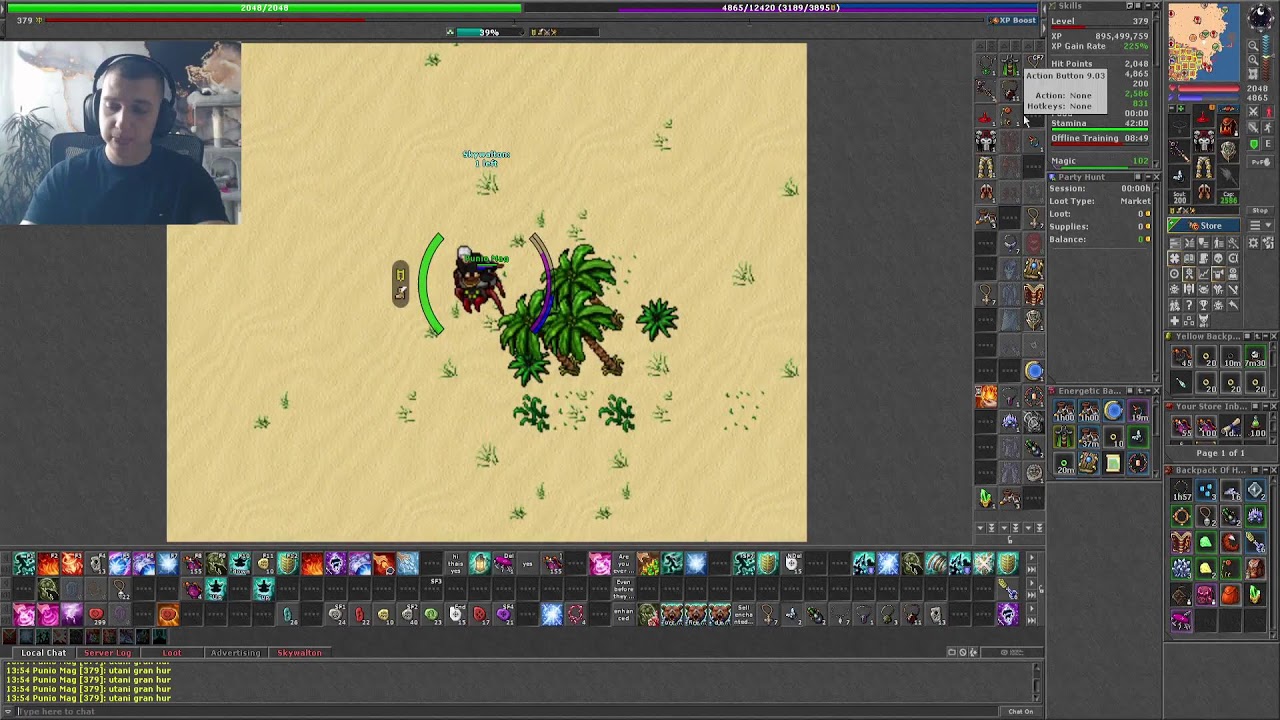
Task: Open the Skywalton private chat tab
Action: 299,653
